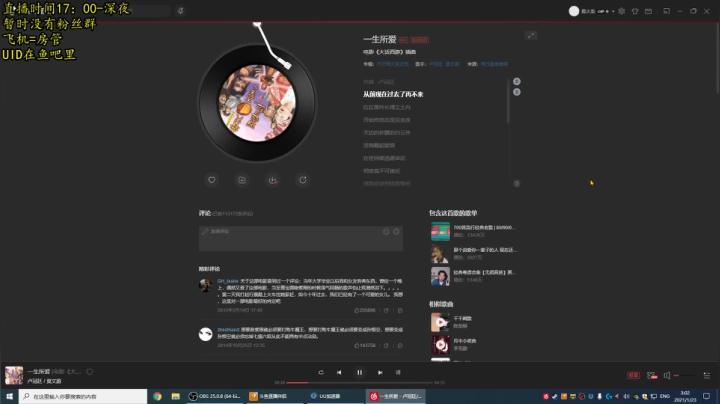Viewport: 720px width, 404px height.
Task: Mute using the speaker icon
Action: [667, 376]
